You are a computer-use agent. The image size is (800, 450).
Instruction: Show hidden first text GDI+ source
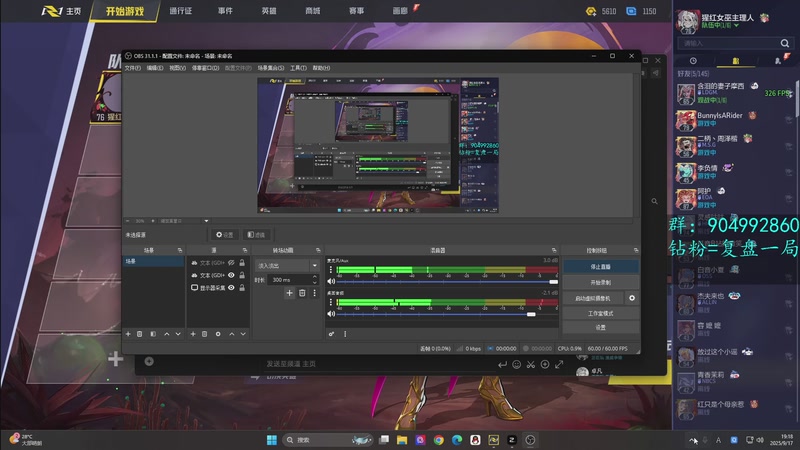231,262
